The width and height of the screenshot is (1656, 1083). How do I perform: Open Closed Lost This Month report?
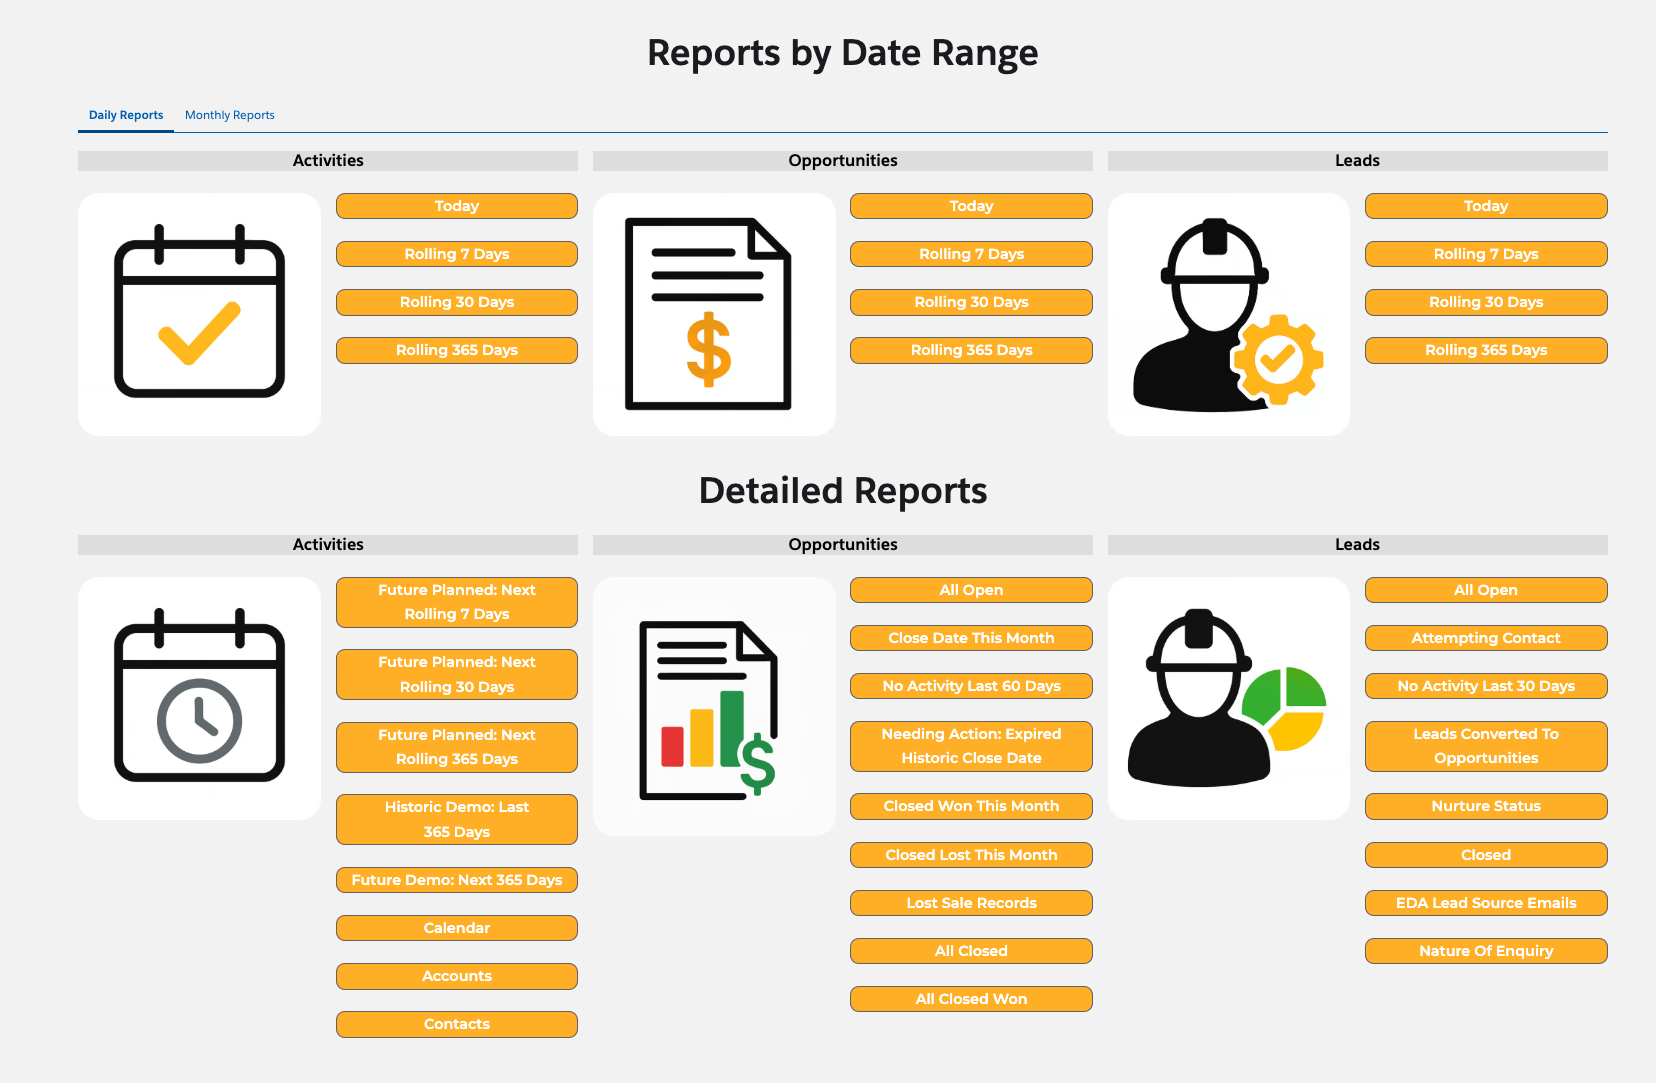pos(971,855)
